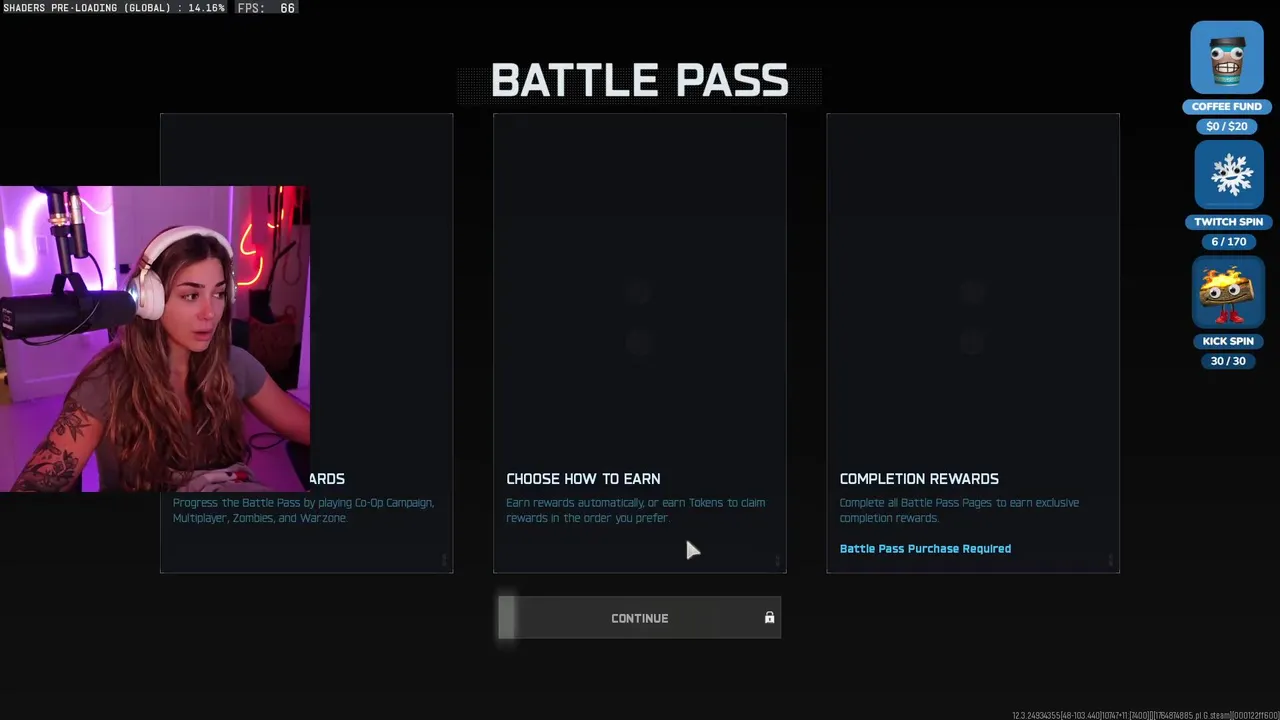Screen dimensions: 1280x720
Task: Click the Coffee Fund label
Action: click(1227, 106)
